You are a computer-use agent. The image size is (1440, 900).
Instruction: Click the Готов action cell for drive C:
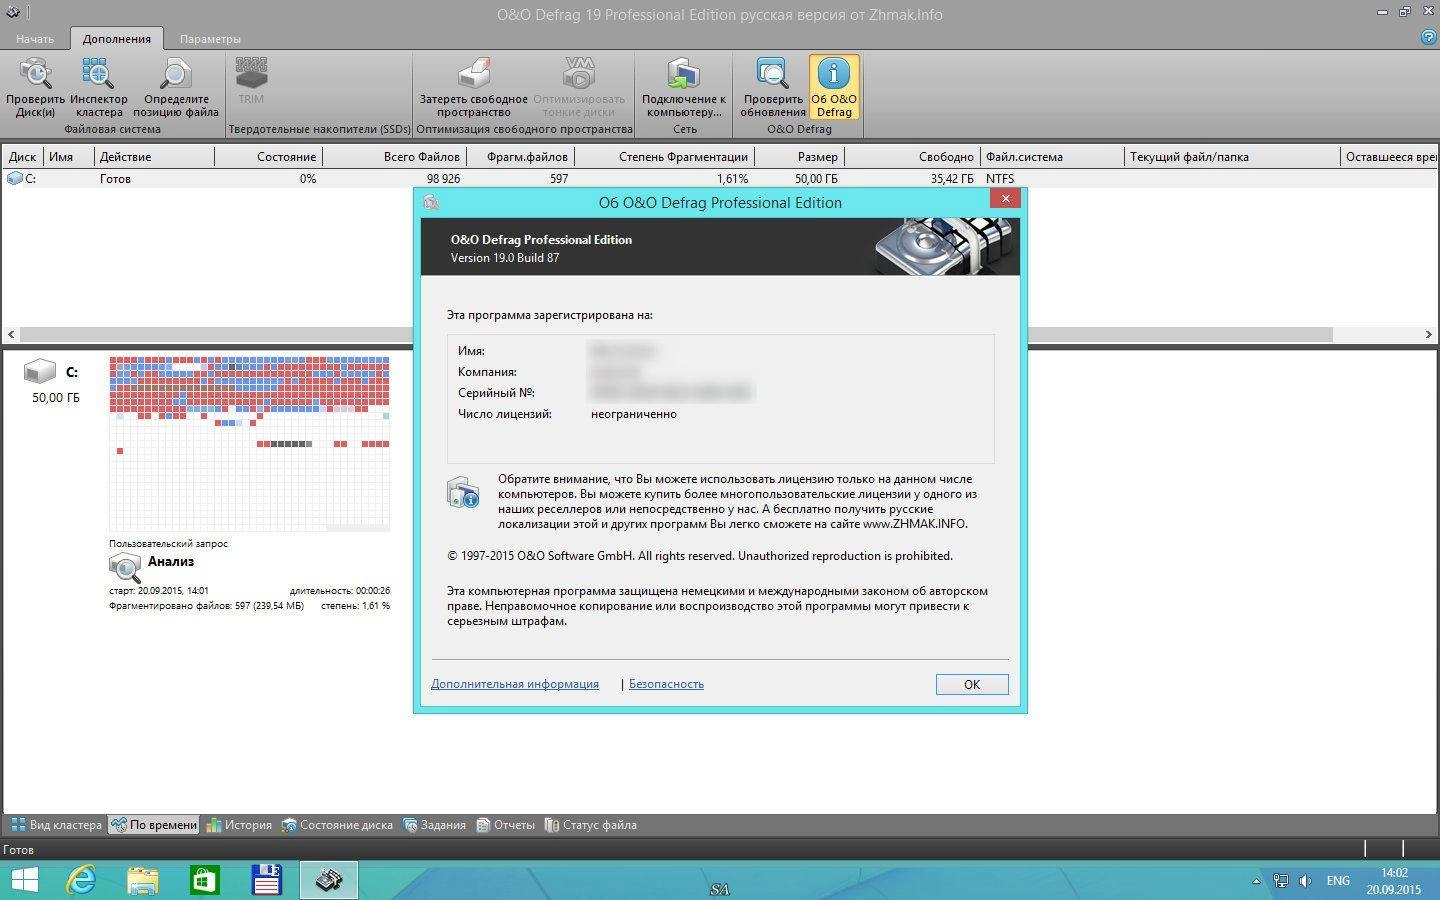pyautogui.click(x=115, y=179)
